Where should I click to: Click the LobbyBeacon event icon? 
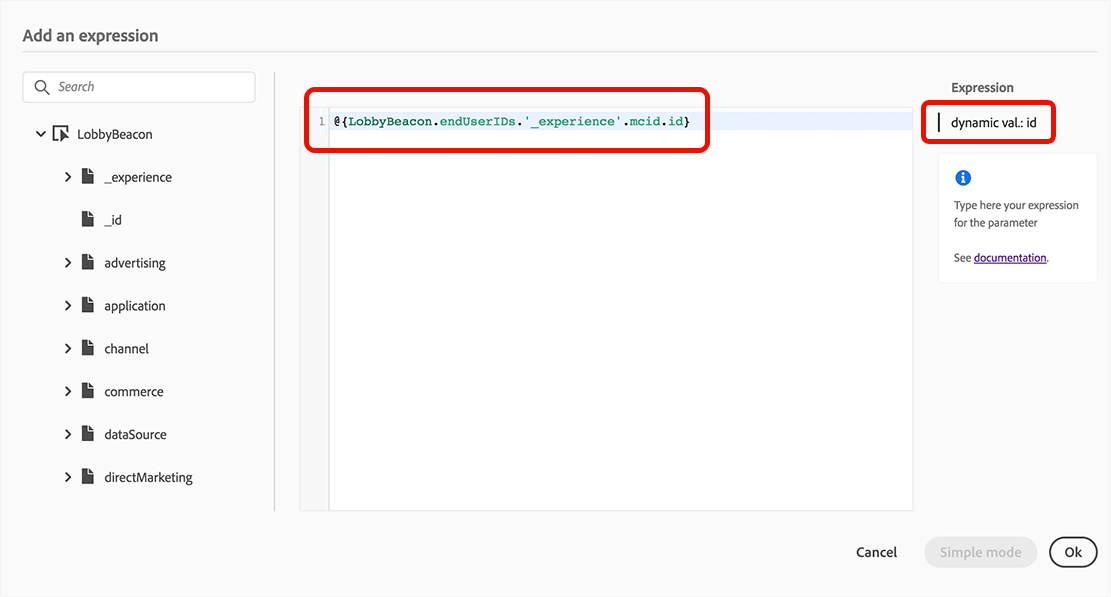point(61,134)
